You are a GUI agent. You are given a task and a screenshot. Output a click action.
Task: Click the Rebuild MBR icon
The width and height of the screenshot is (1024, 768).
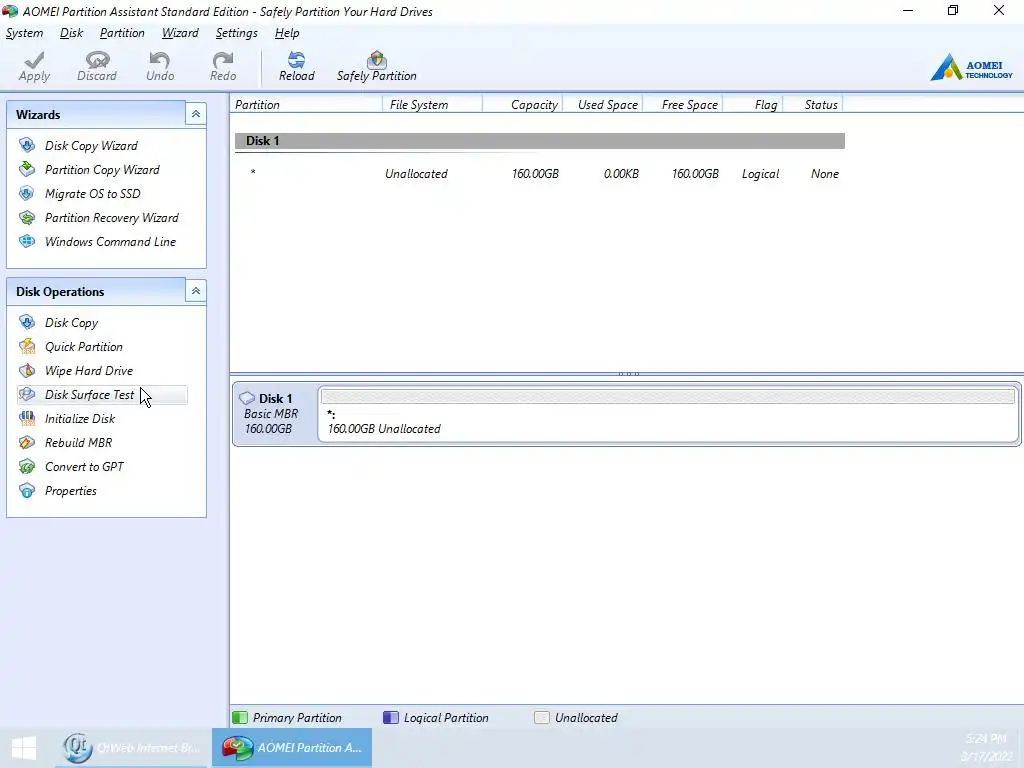pyautogui.click(x=27, y=443)
